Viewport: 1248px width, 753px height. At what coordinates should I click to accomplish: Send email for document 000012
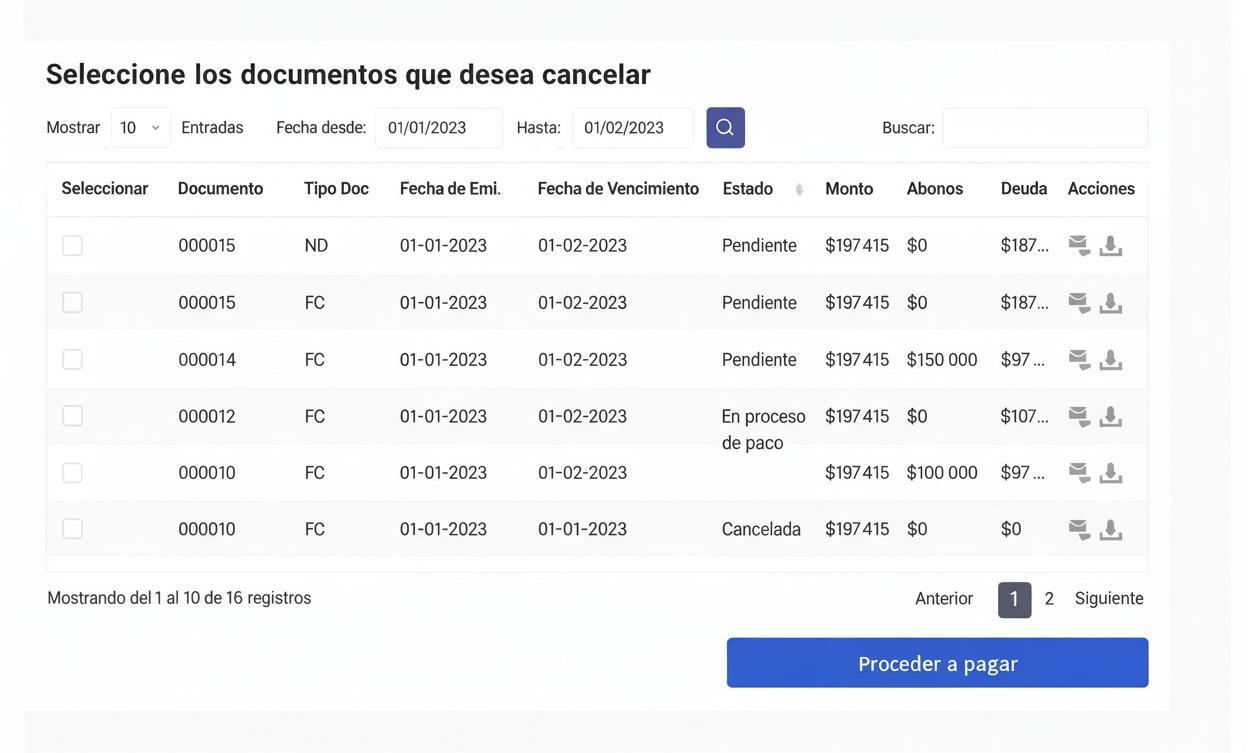(x=1079, y=417)
